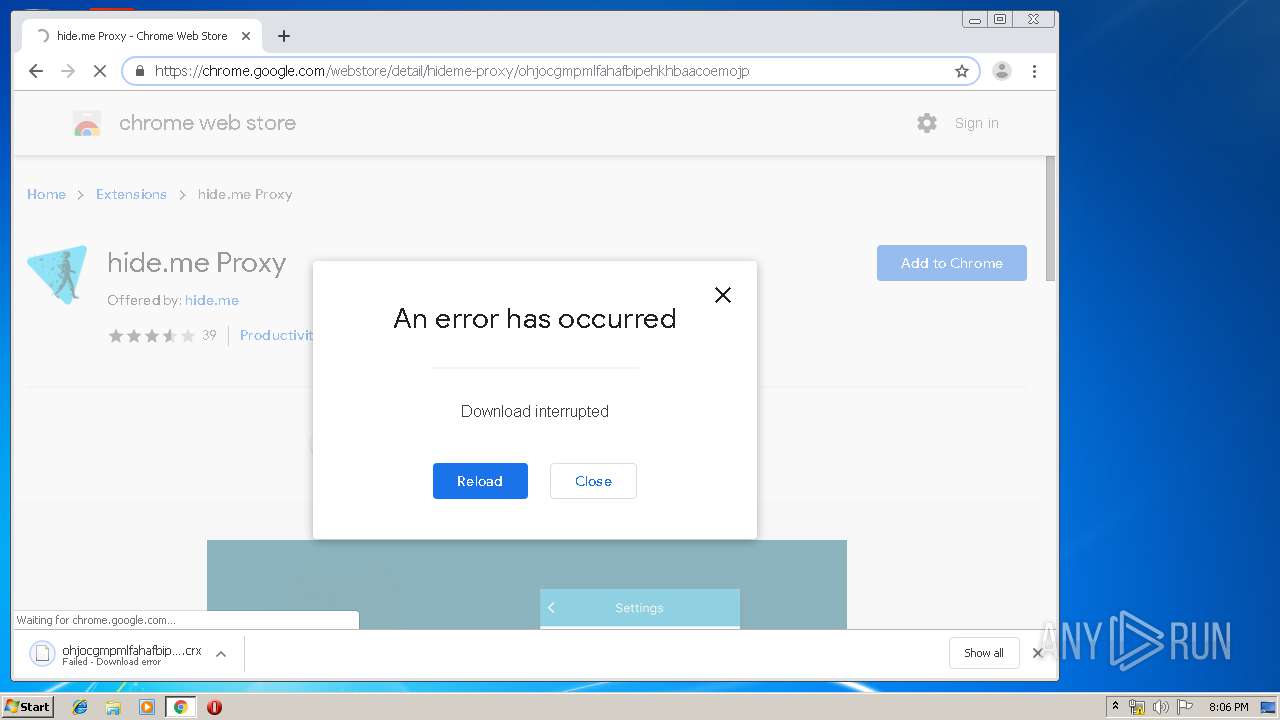This screenshot has height=720, width=1280.
Task: Stop loading the page
Action: pyautogui.click(x=99, y=71)
